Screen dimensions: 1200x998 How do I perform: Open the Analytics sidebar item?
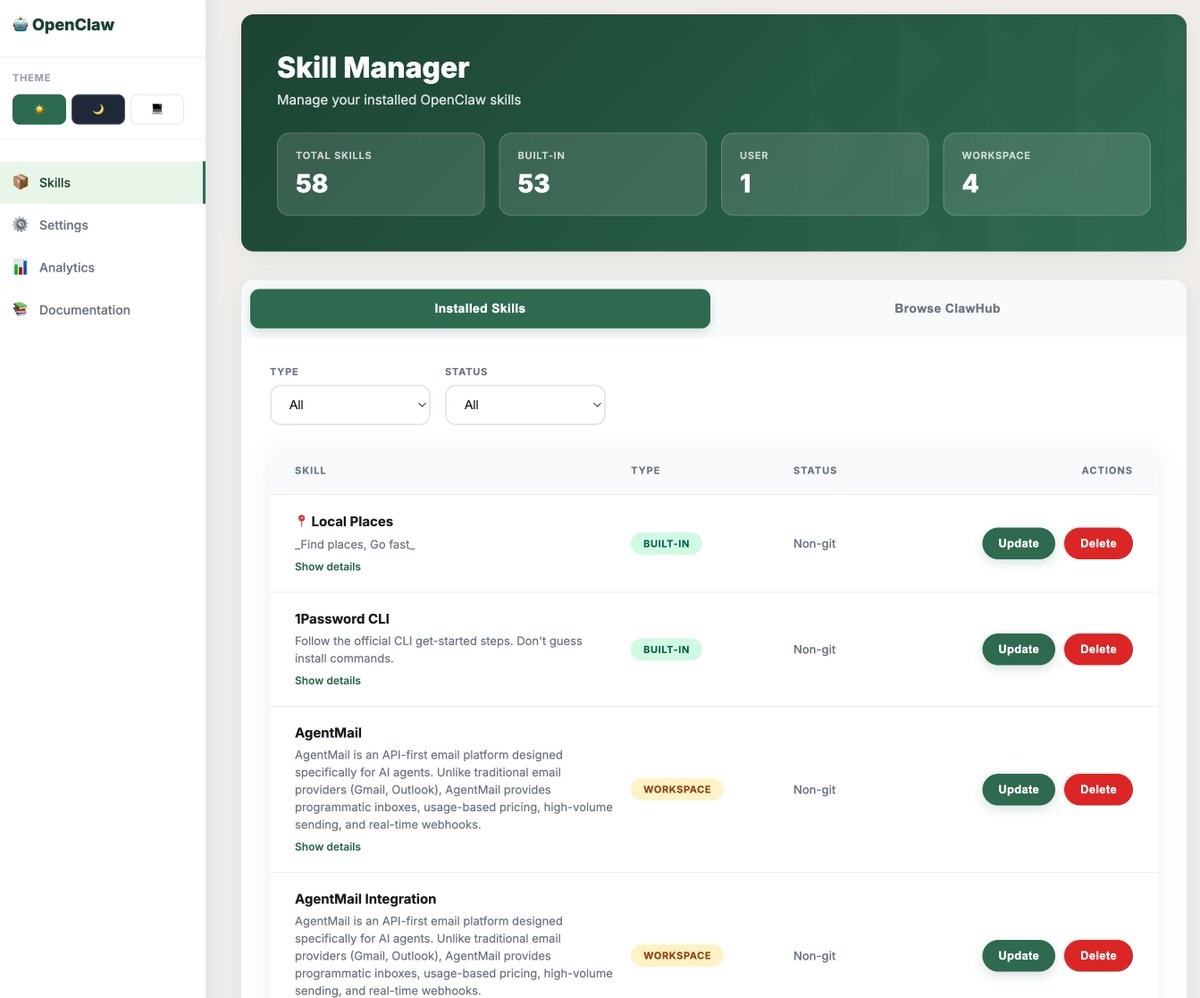103,267
